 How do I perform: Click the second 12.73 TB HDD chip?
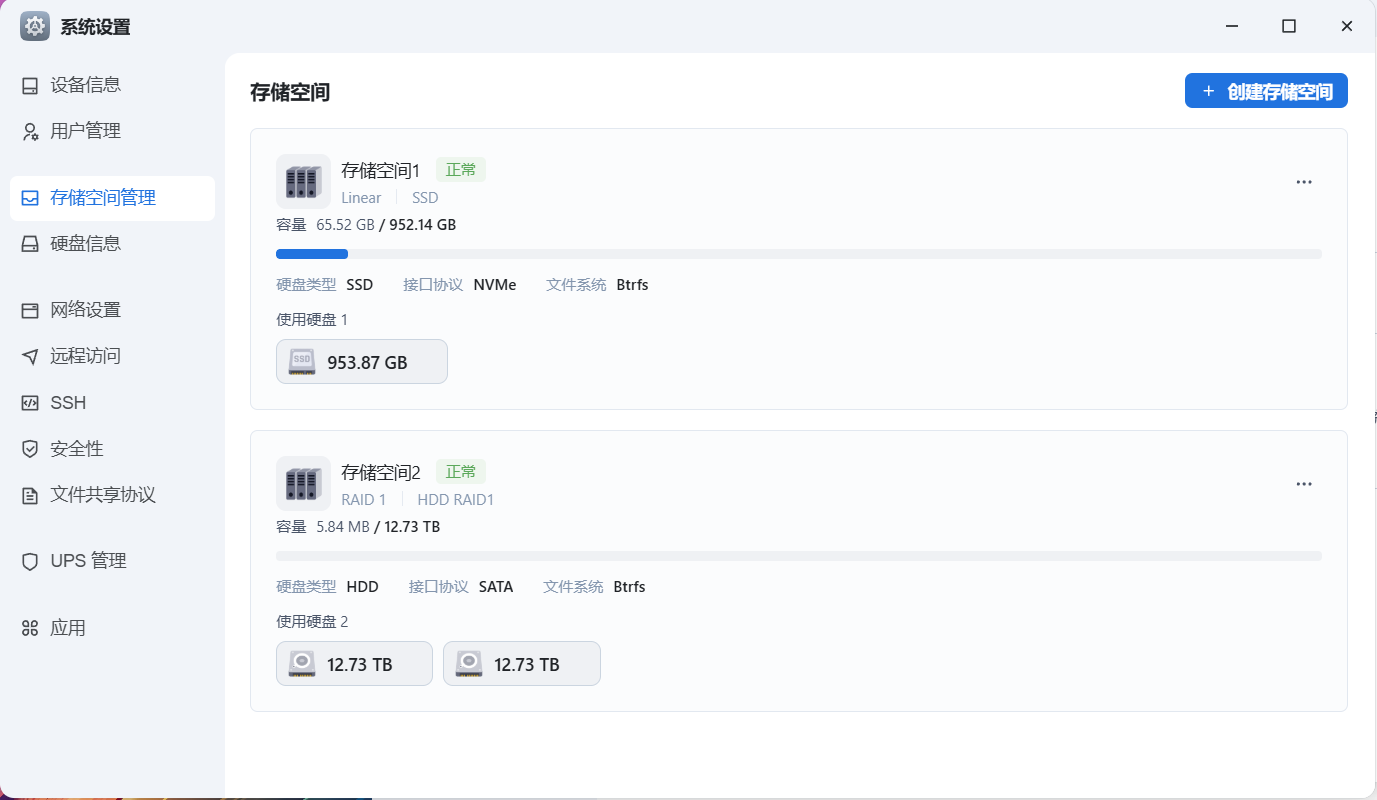[x=522, y=664]
